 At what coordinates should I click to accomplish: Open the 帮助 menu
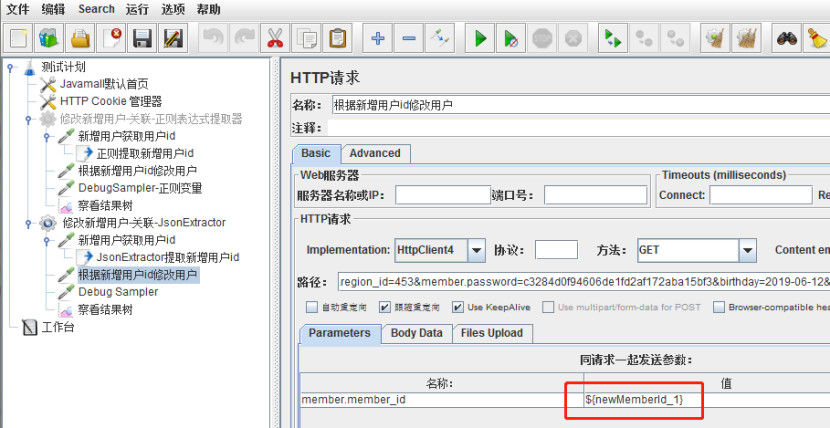click(x=208, y=9)
